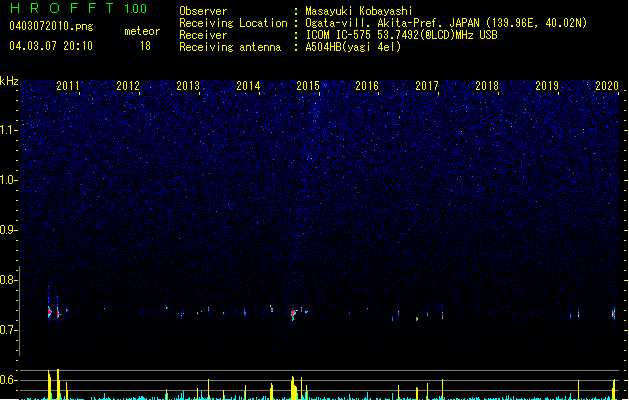The width and height of the screenshot is (629, 400).
Task: Click the 2018 time marker
Action: (x=487, y=86)
